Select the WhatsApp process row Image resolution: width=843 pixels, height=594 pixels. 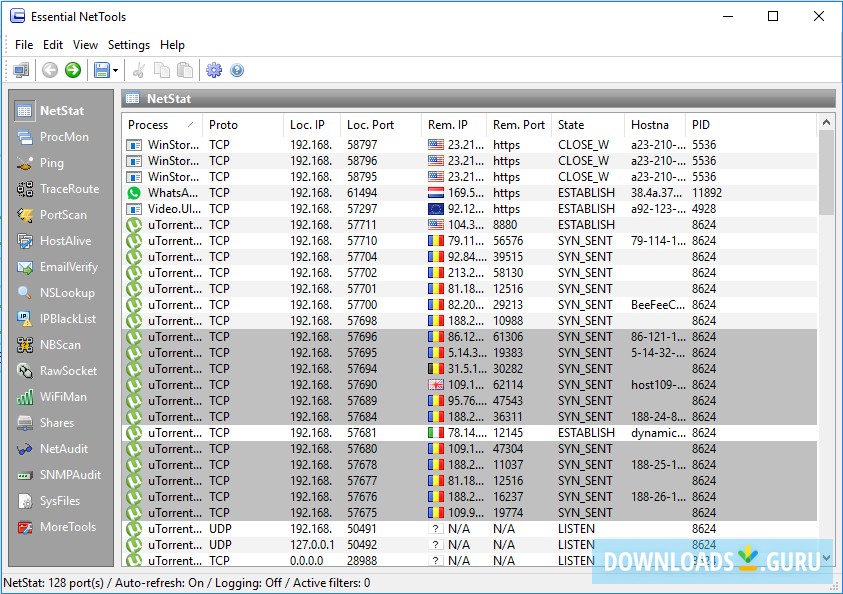[173, 193]
